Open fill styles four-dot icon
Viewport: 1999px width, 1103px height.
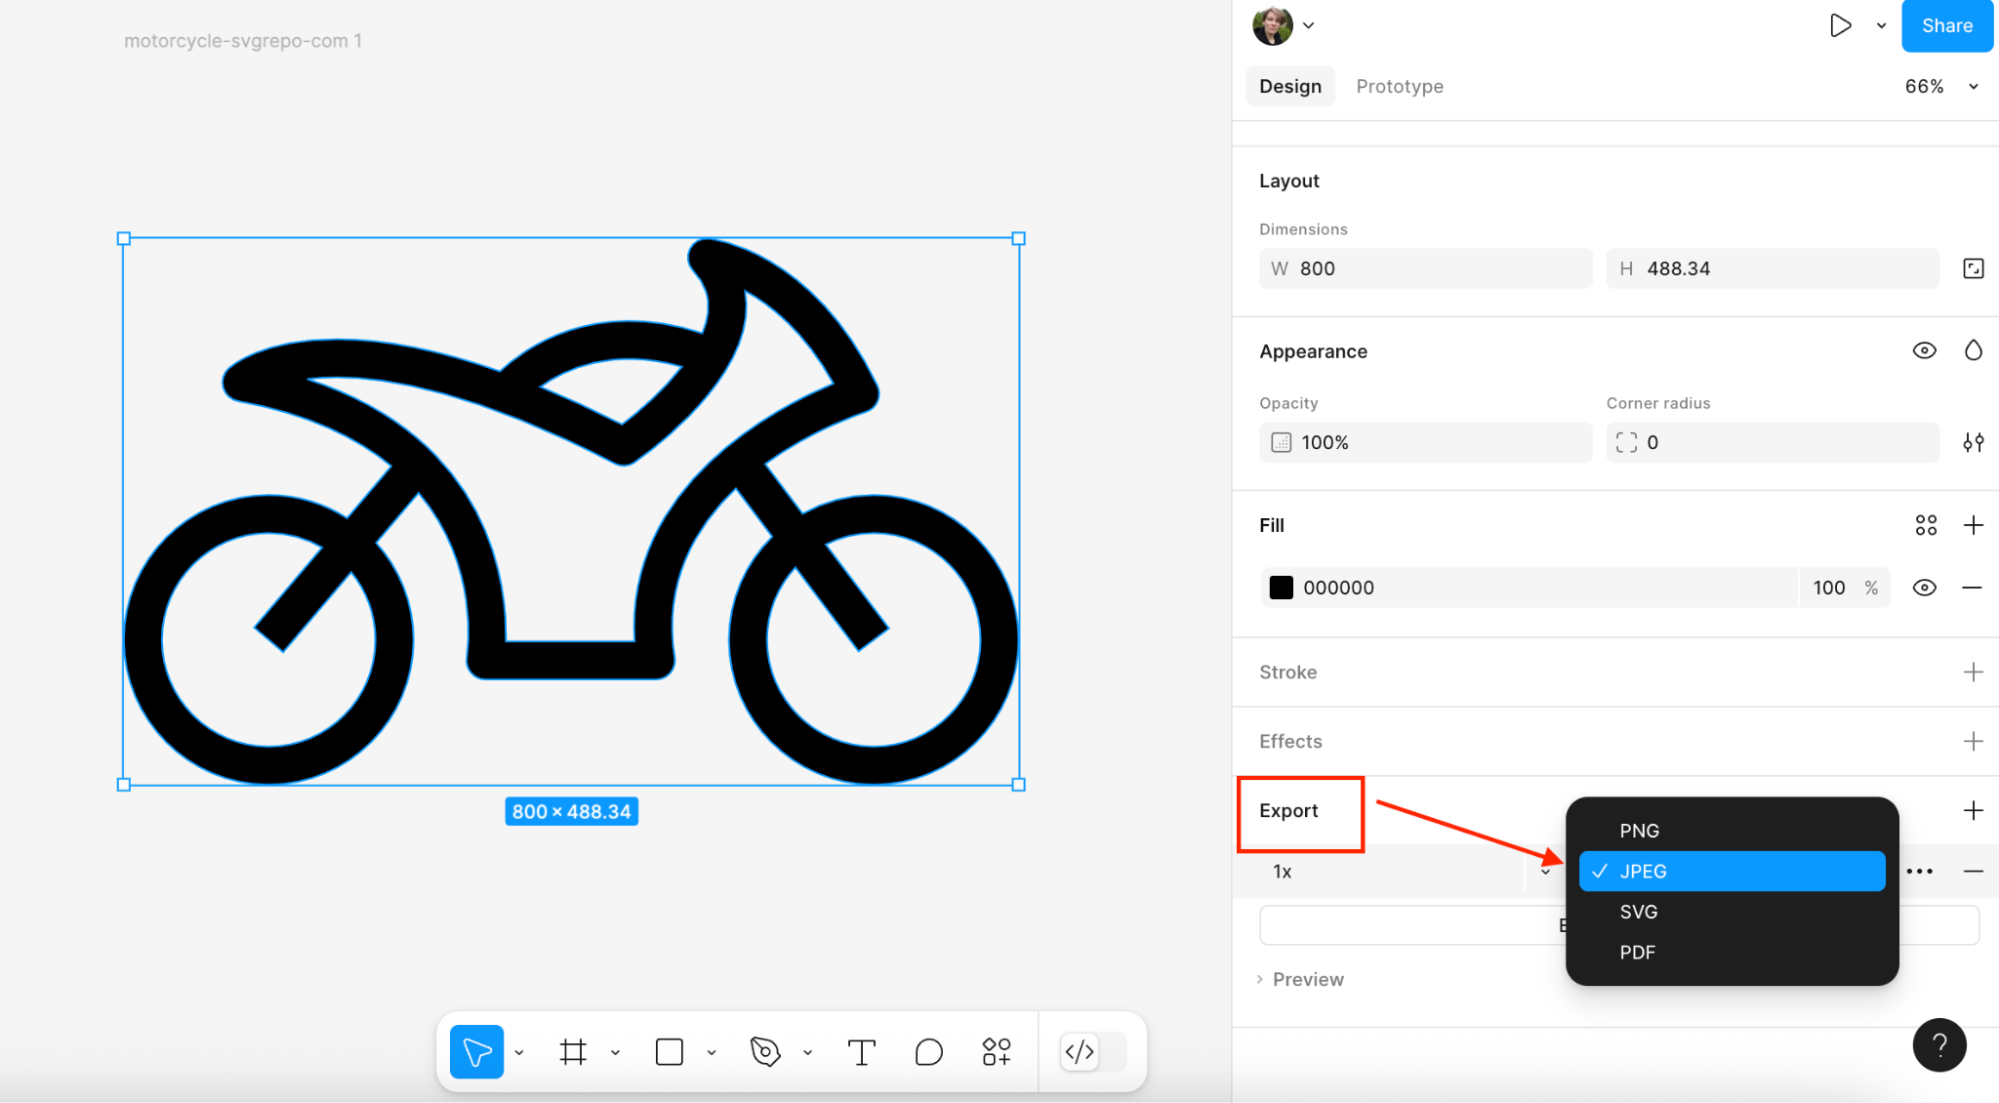click(1925, 525)
